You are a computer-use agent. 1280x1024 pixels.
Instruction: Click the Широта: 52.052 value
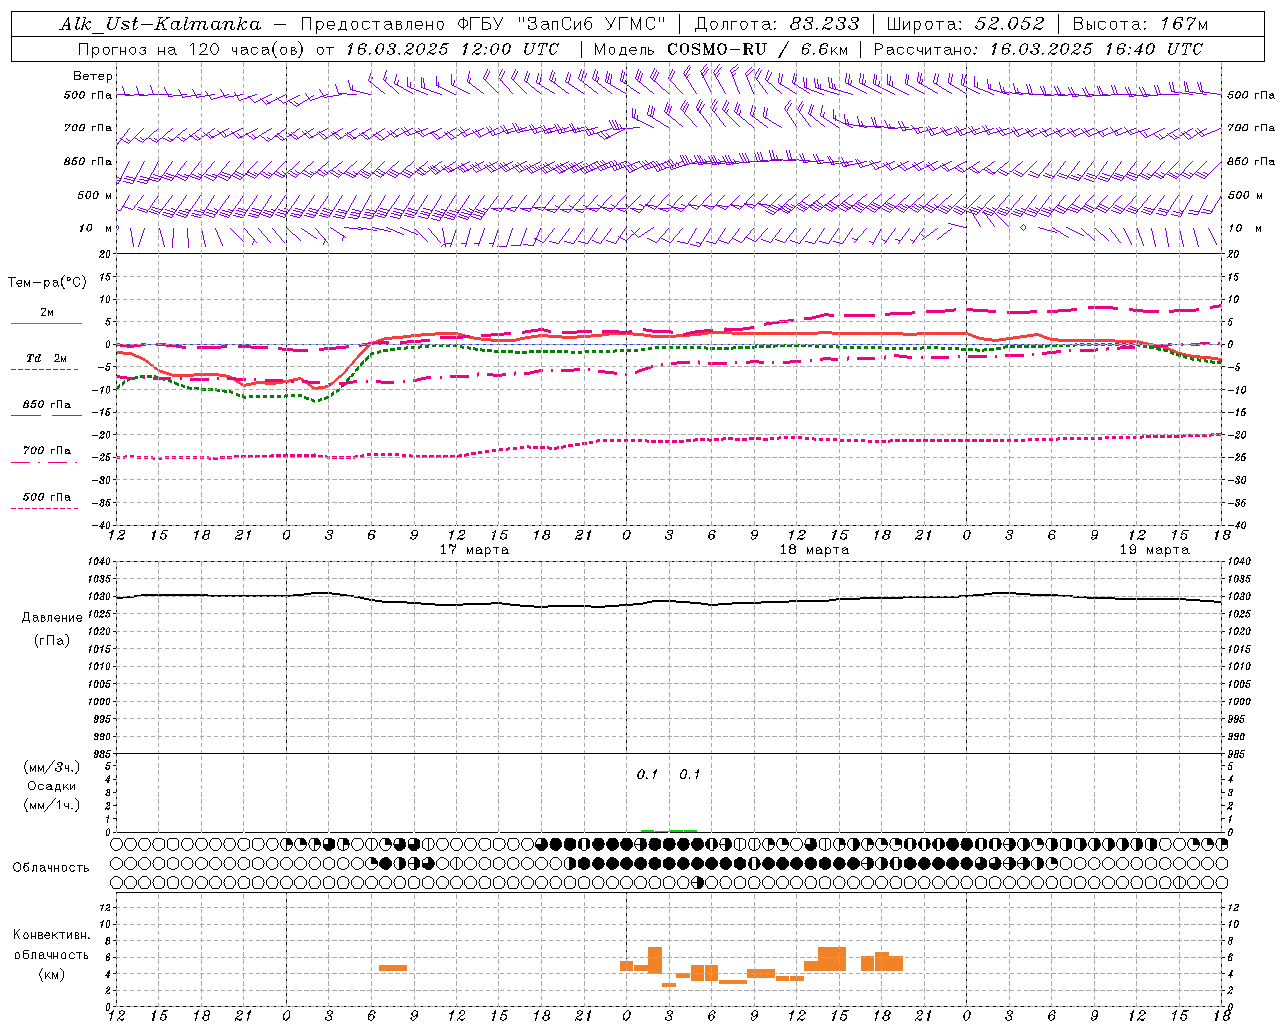(x=966, y=24)
